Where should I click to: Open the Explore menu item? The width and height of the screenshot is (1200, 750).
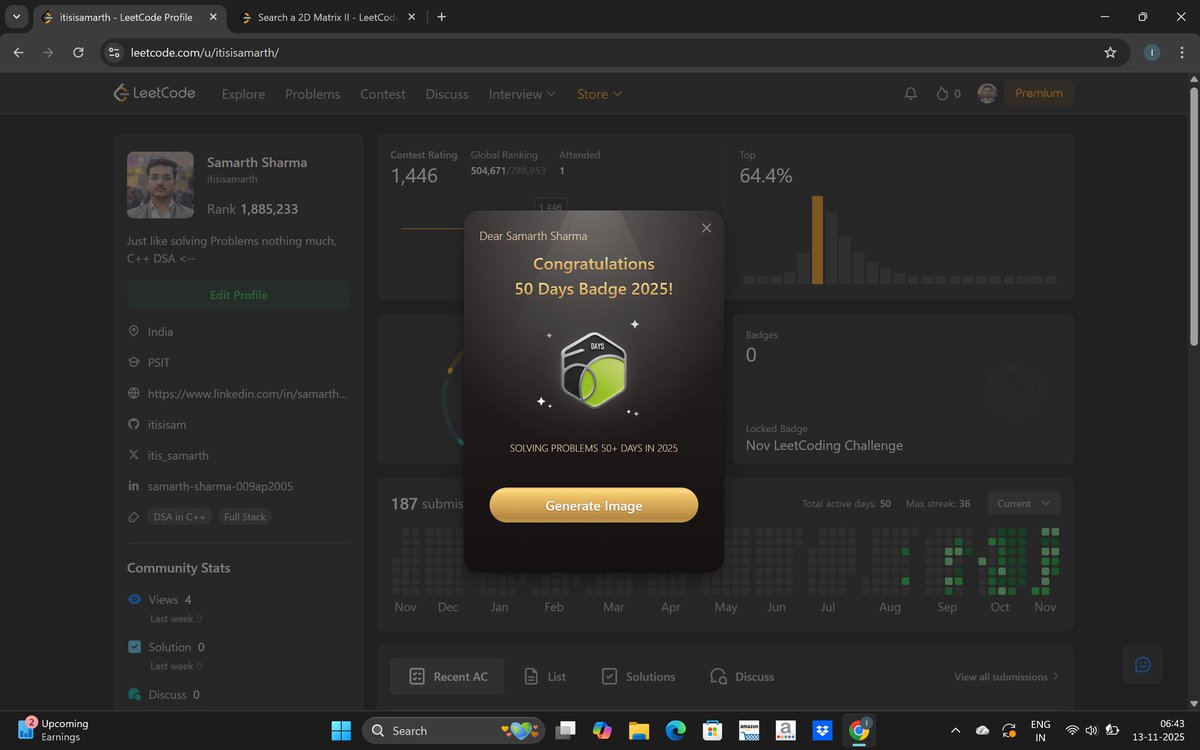pyautogui.click(x=243, y=94)
